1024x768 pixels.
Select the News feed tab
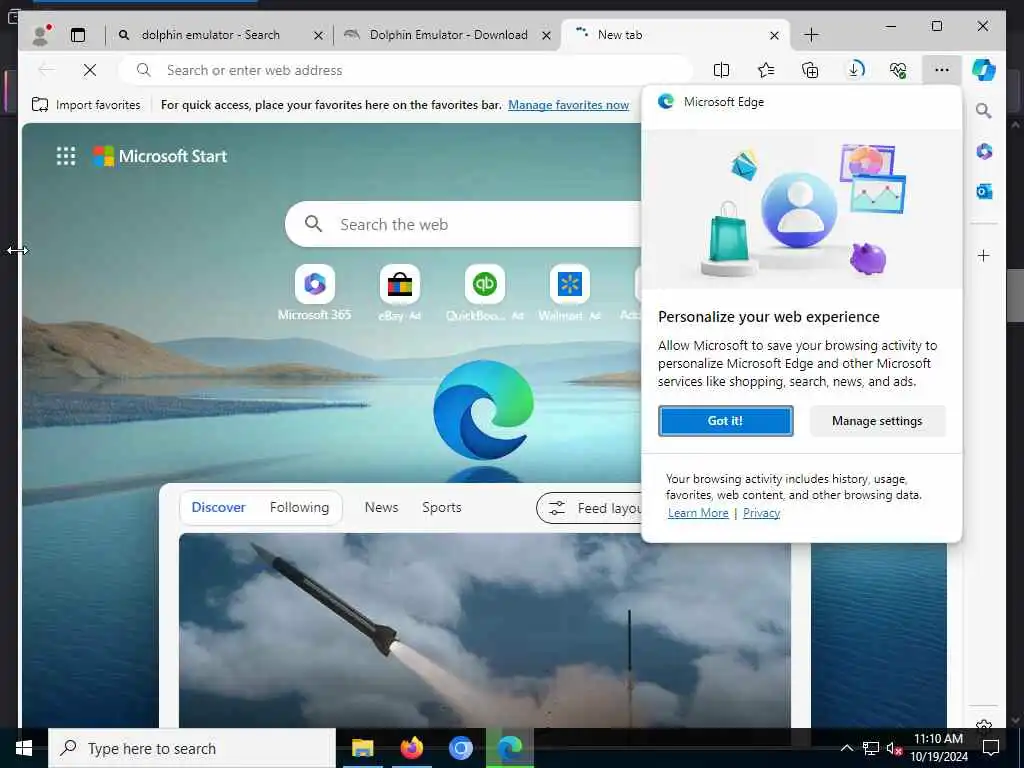(x=381, y=507)
